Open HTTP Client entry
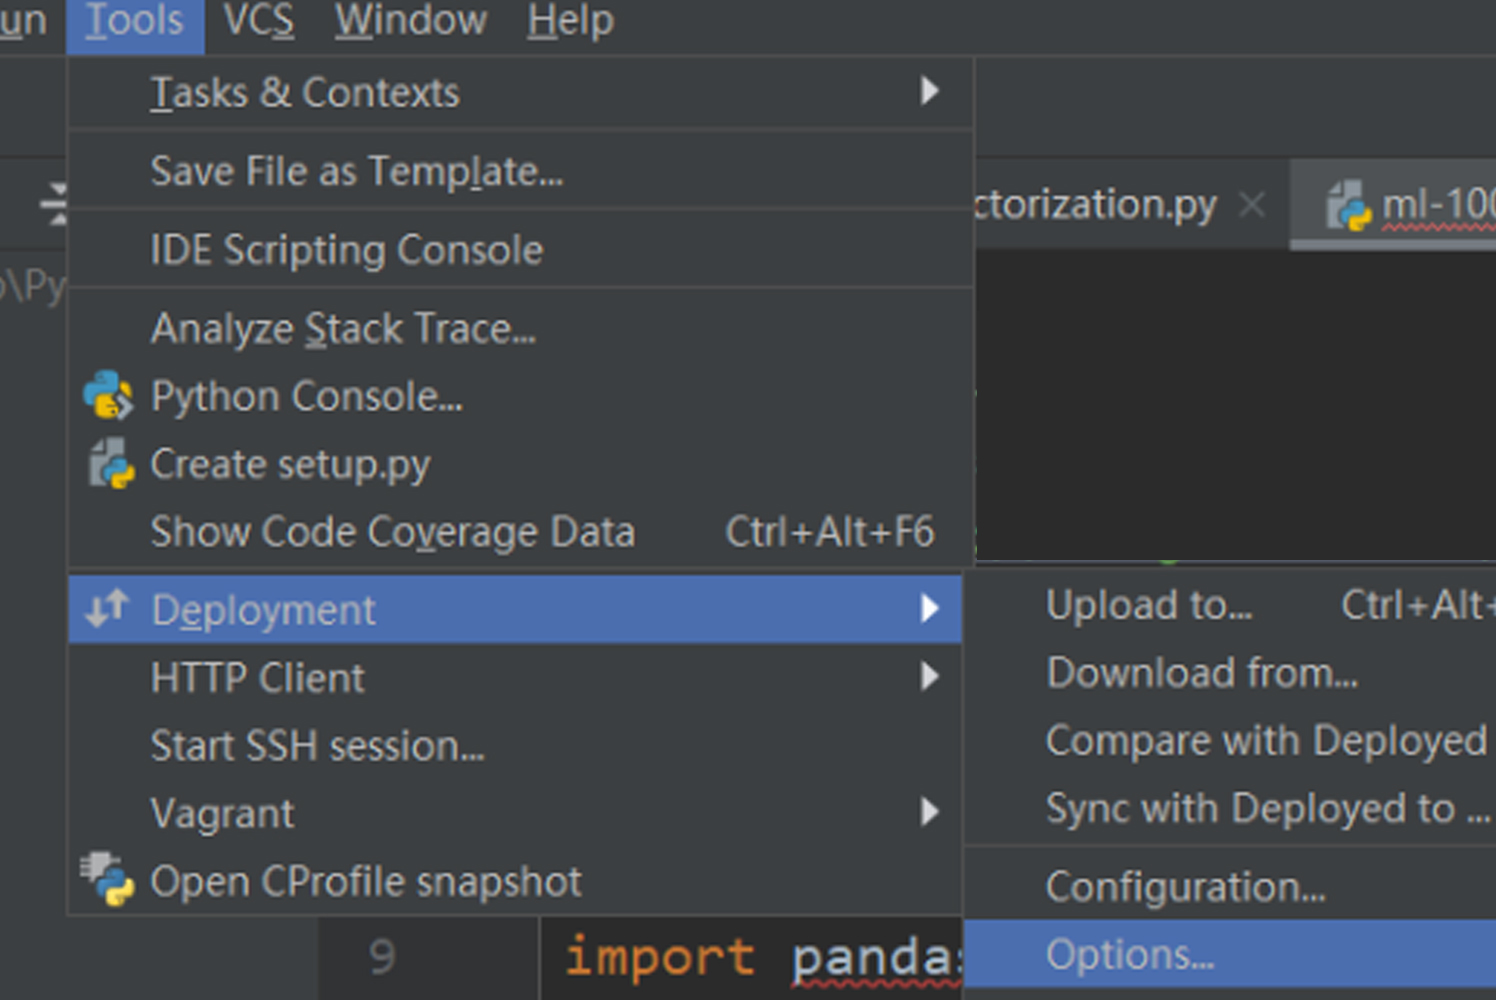The image size is (1496, 1000). 515,678
